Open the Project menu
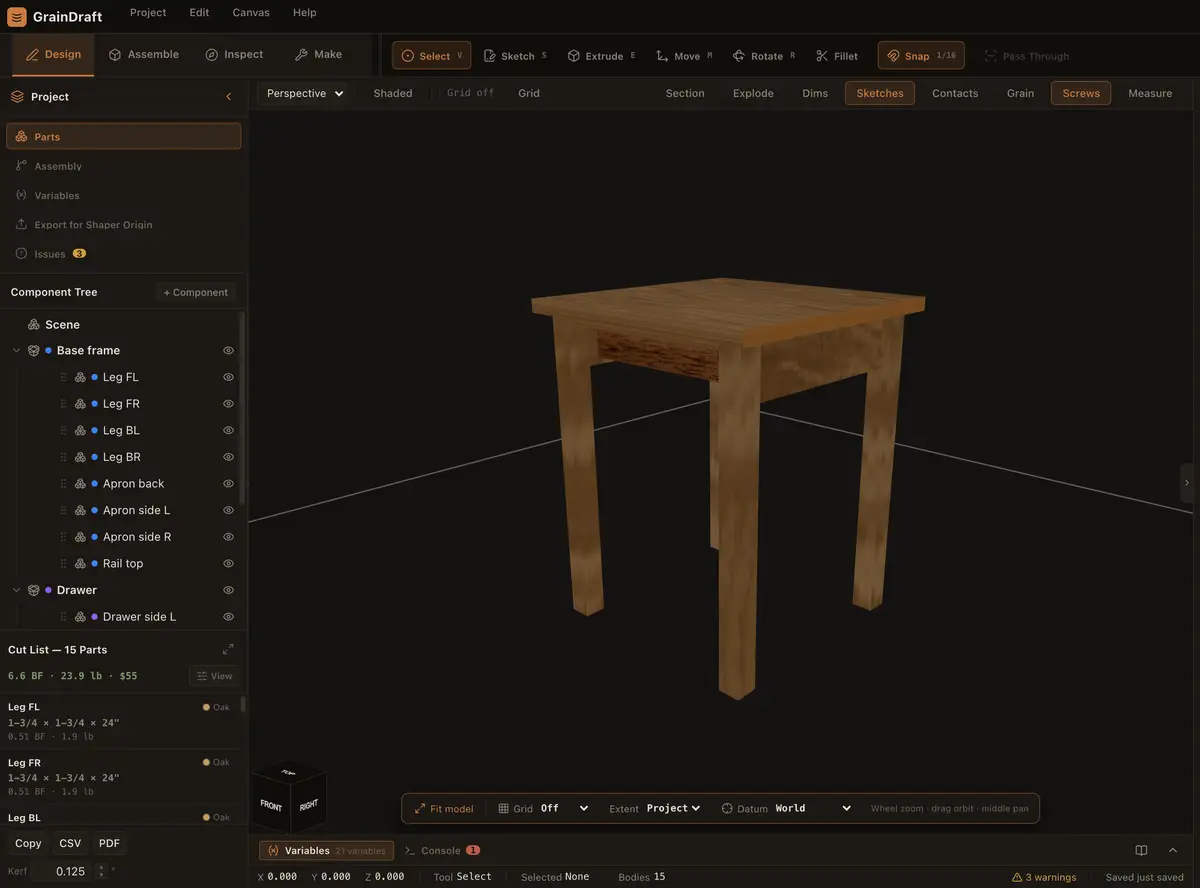 point(148,12)
